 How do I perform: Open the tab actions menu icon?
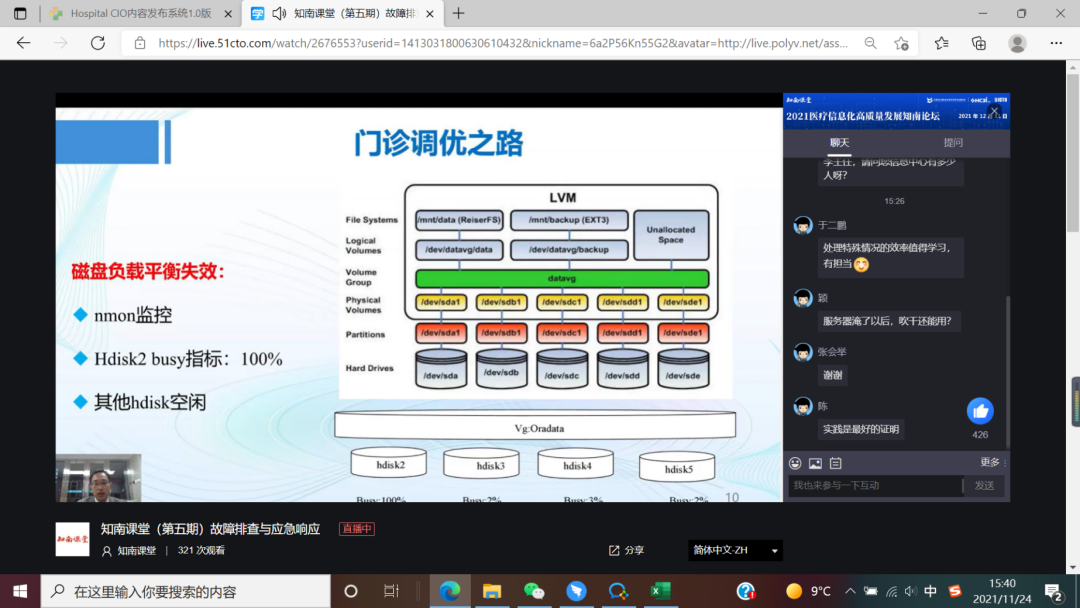pos(20,13)
